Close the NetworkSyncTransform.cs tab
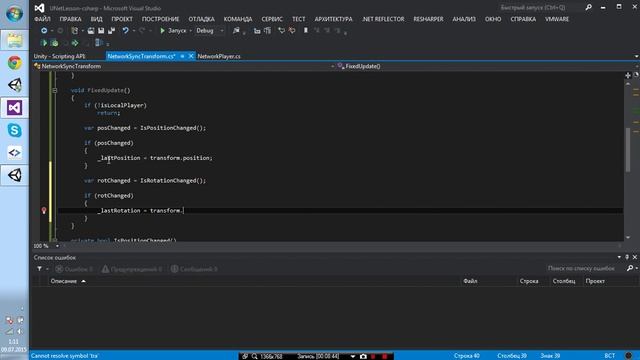640x360 pixels. [191, 56]
